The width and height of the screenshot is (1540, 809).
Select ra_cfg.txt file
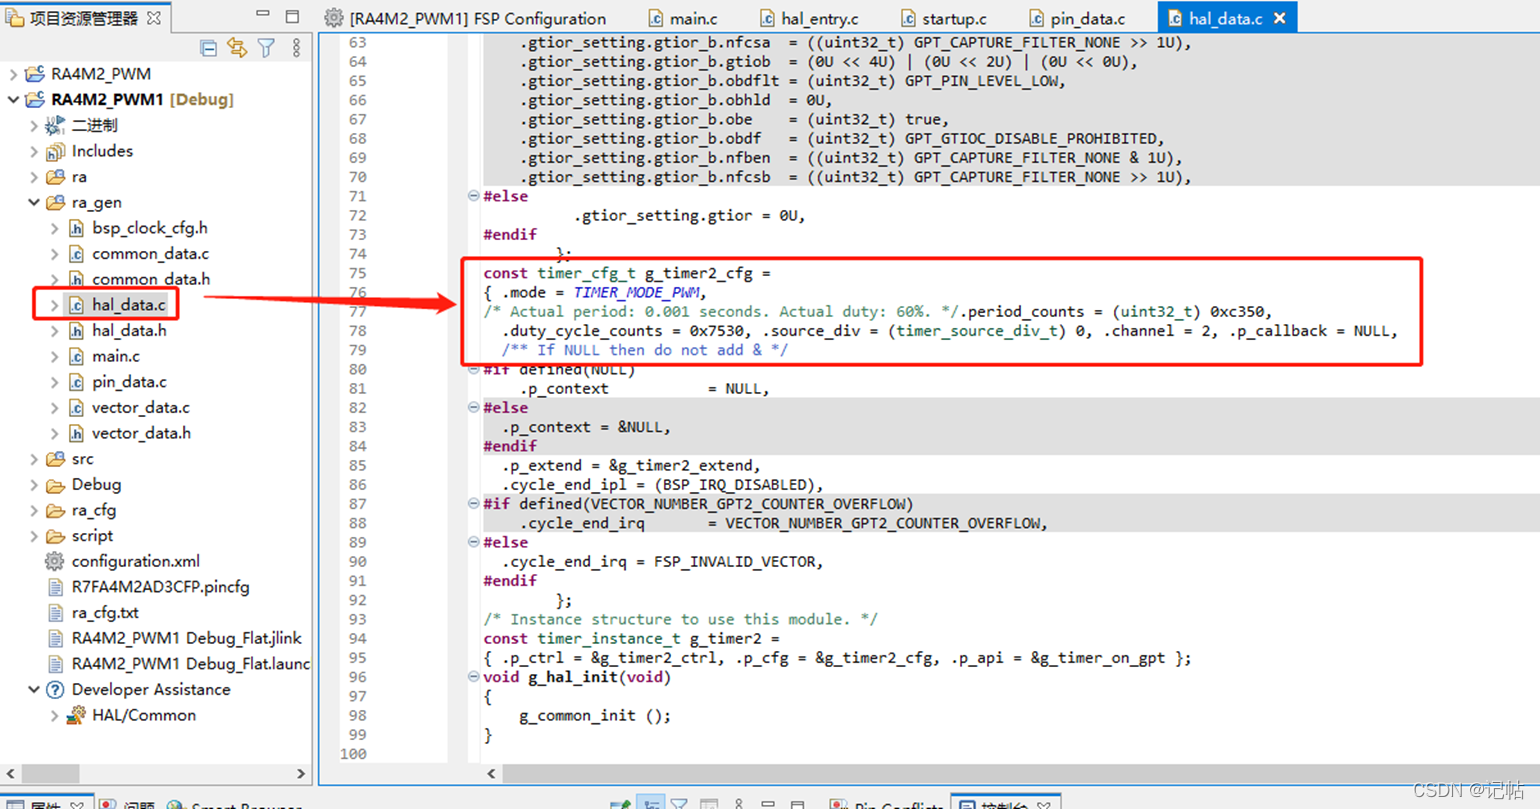point(105,613)
